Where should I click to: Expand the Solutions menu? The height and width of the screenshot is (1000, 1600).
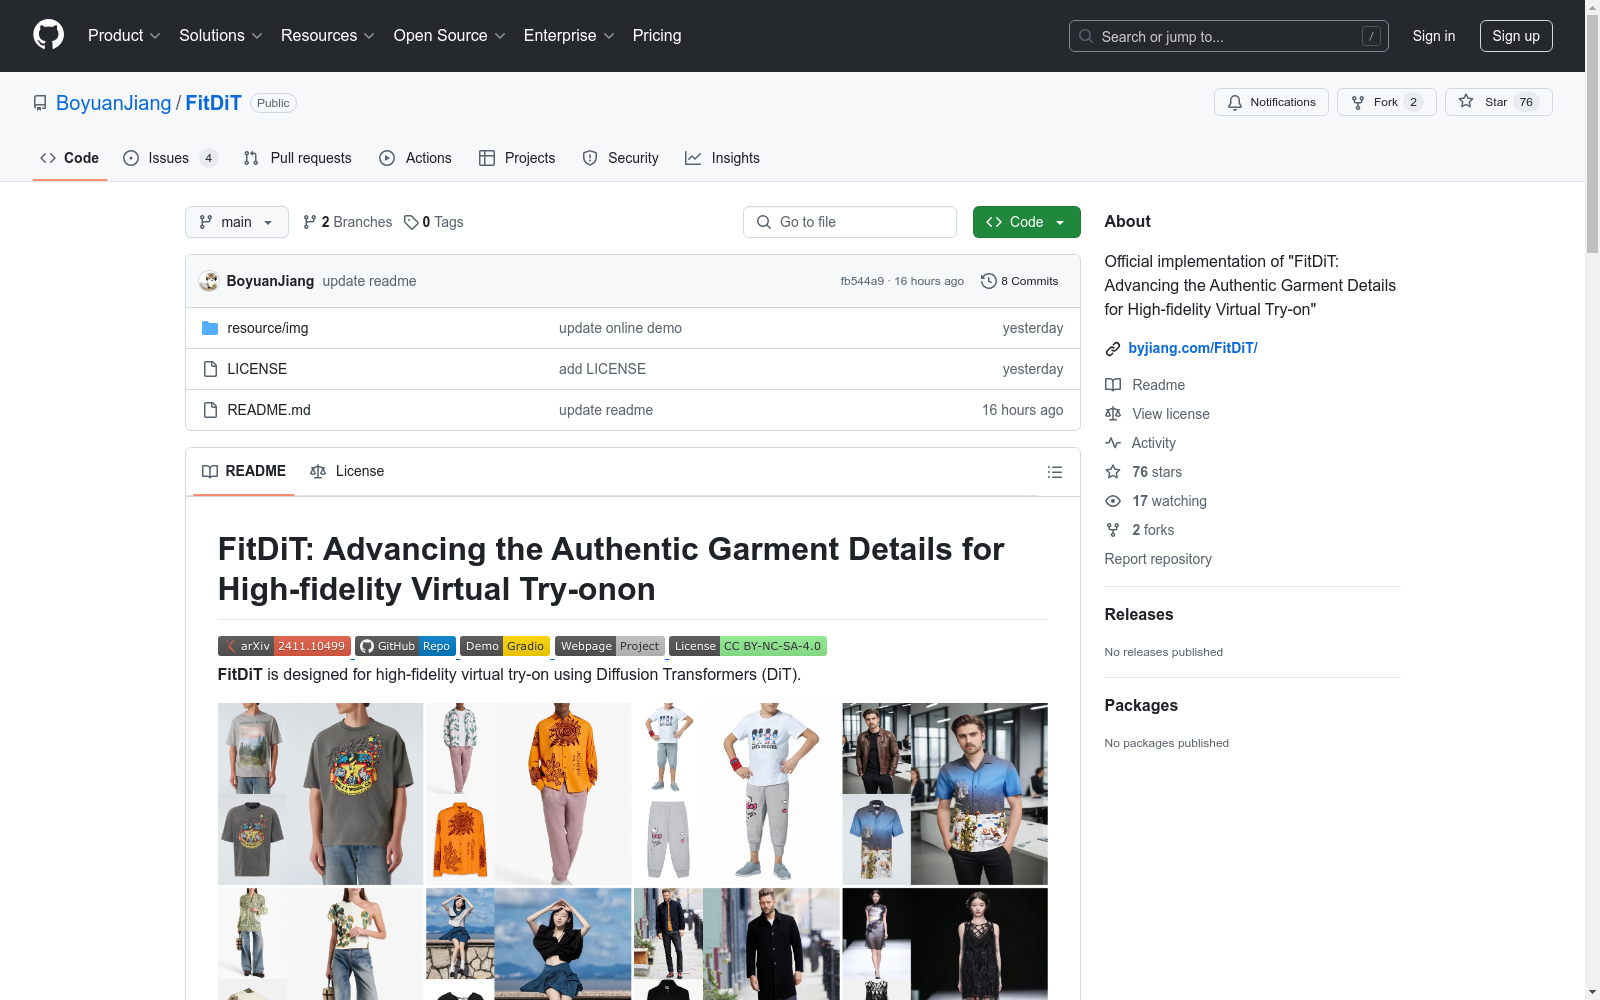tap(221, 35)
